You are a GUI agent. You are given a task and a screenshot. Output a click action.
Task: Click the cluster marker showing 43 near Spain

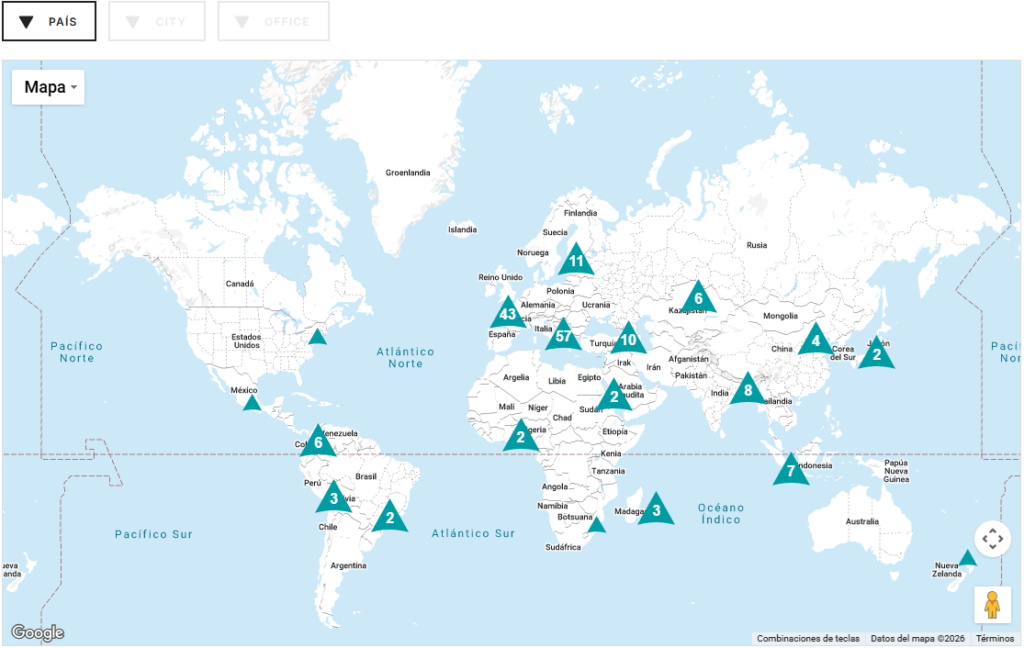(x=507, y=315)
